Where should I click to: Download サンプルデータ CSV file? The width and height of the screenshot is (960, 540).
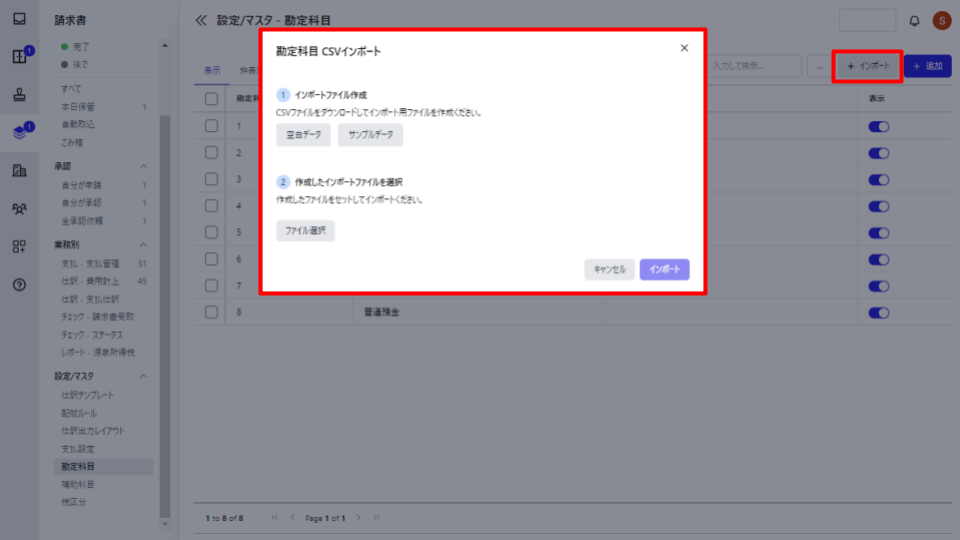tap(370, 135)
